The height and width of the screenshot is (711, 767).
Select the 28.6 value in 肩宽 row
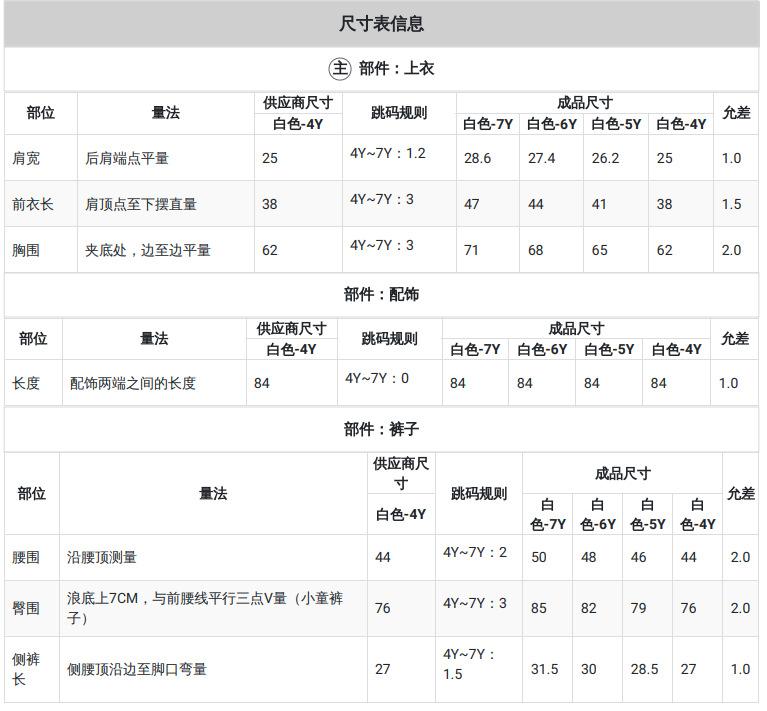pyautogui.click(x=477, y=158)
